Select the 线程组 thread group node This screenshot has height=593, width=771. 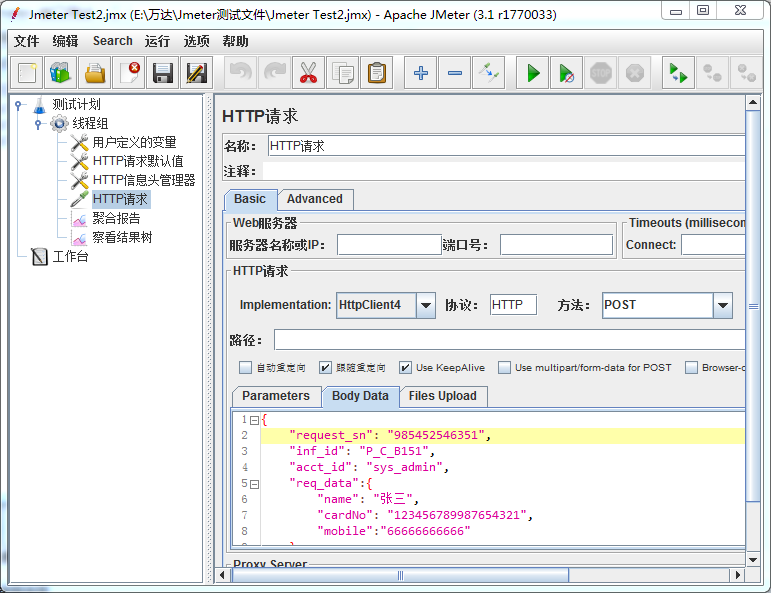tap(90, 123)
